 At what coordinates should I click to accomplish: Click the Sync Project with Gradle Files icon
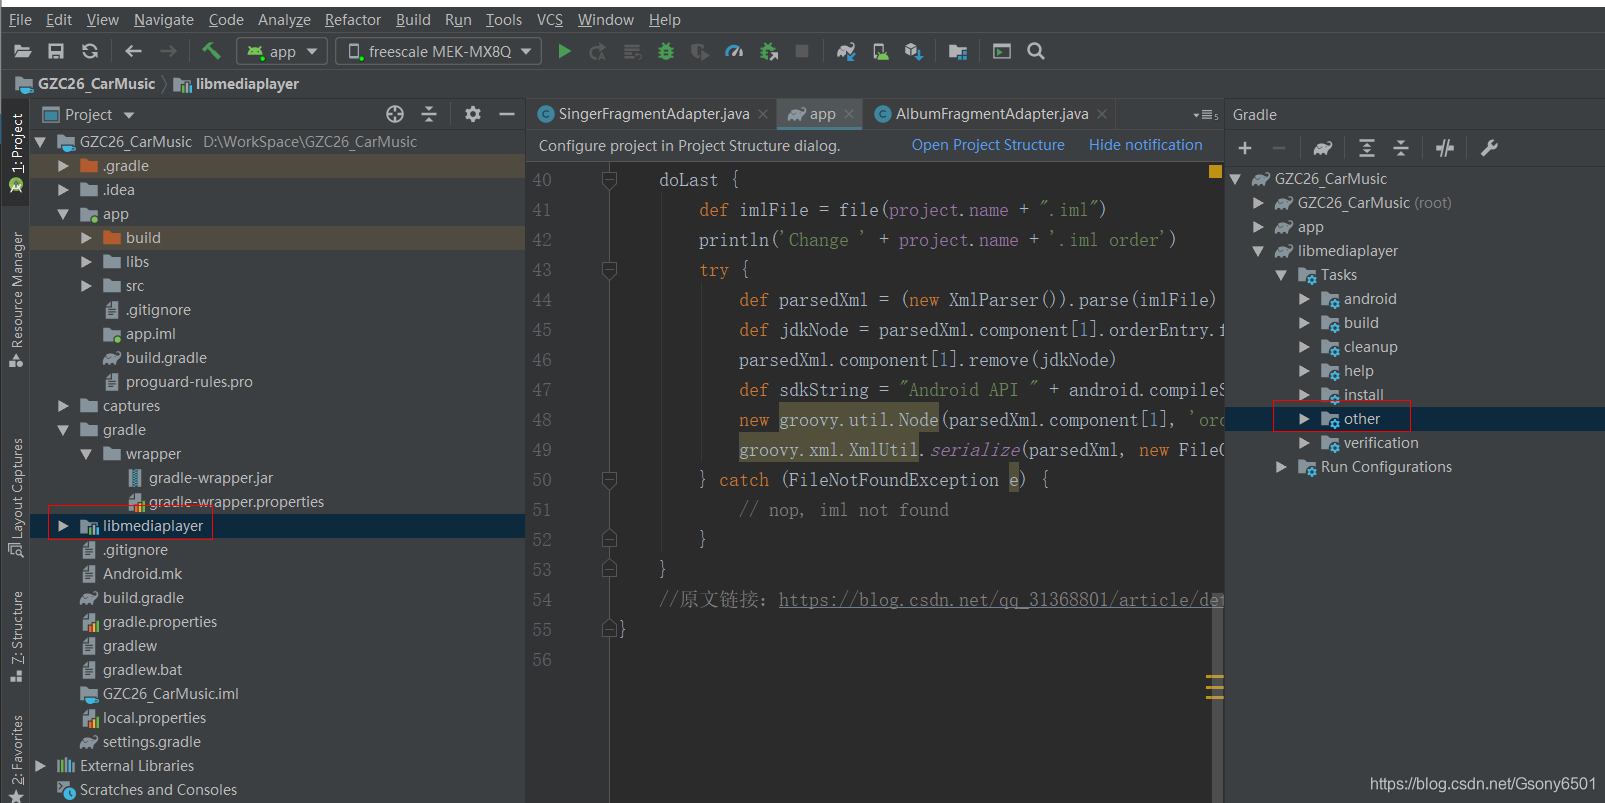[x=846, y=51]
